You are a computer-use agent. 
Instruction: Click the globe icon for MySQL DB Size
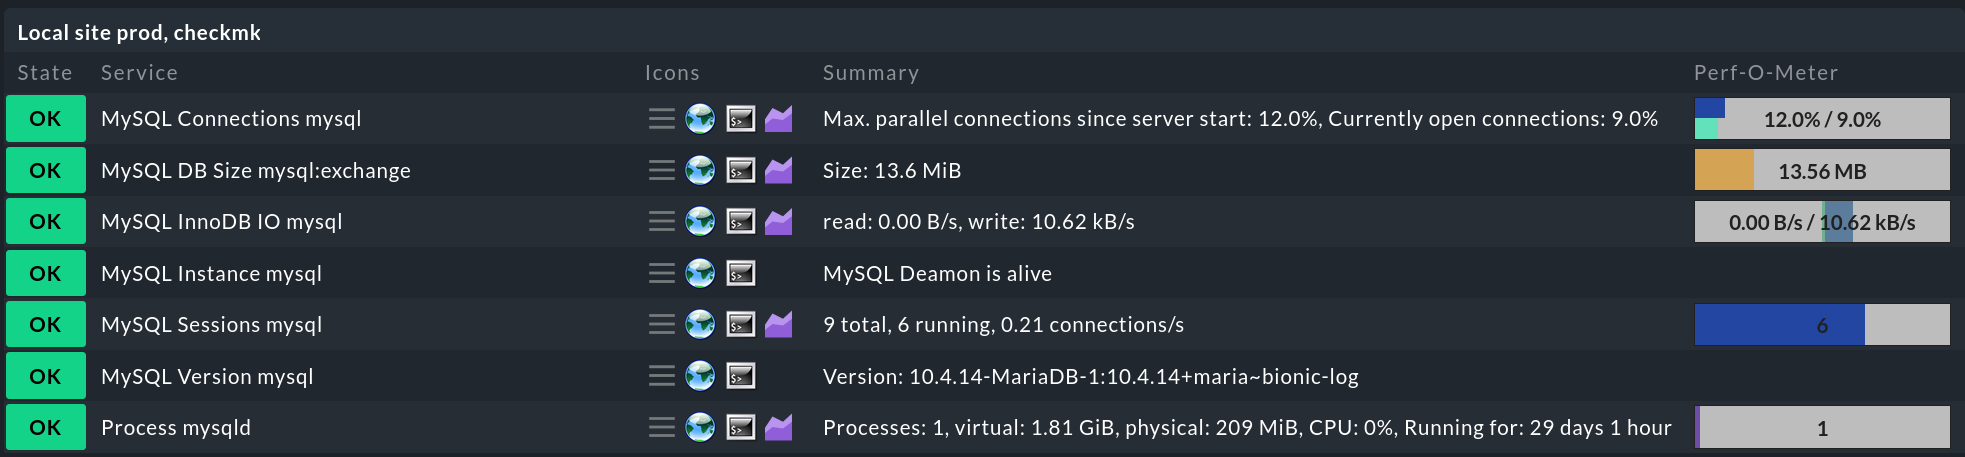(x=700, y=171)
